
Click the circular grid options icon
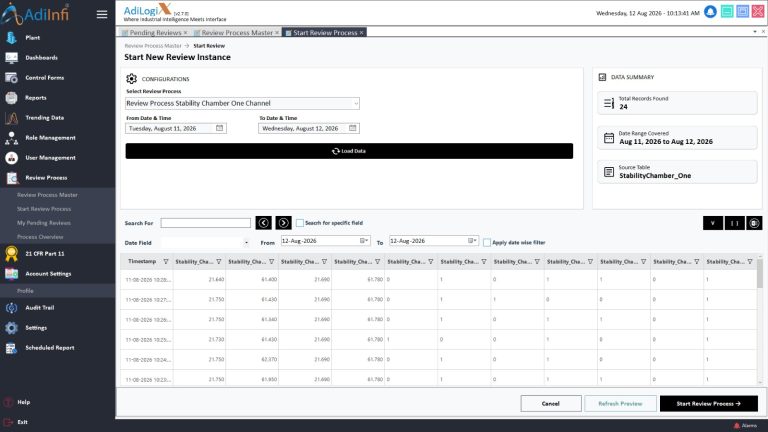coord(754,223)
